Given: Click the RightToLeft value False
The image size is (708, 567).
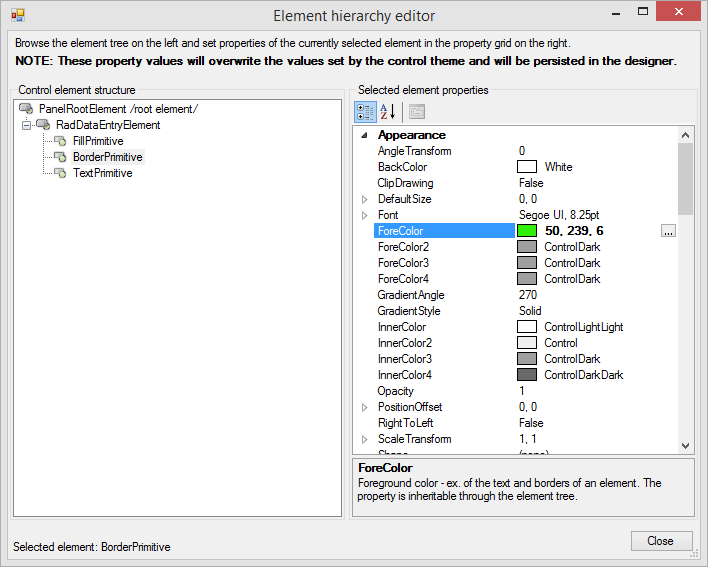Looking at the screenshot, I should (531, 423).
